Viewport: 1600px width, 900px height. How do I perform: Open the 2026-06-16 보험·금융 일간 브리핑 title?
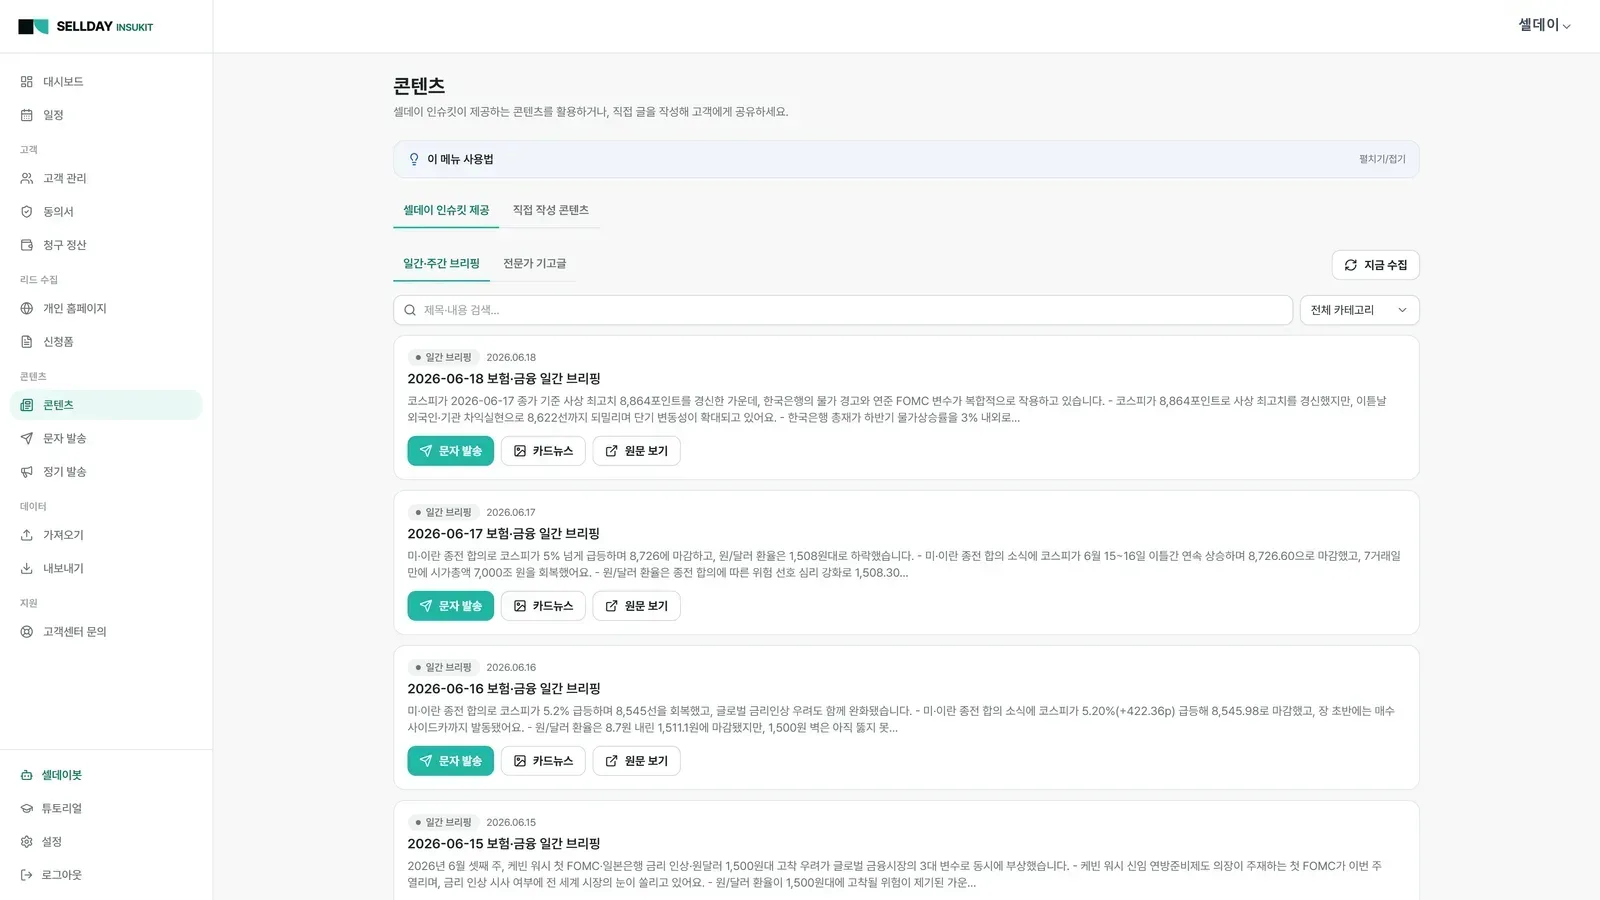(504, 689)
